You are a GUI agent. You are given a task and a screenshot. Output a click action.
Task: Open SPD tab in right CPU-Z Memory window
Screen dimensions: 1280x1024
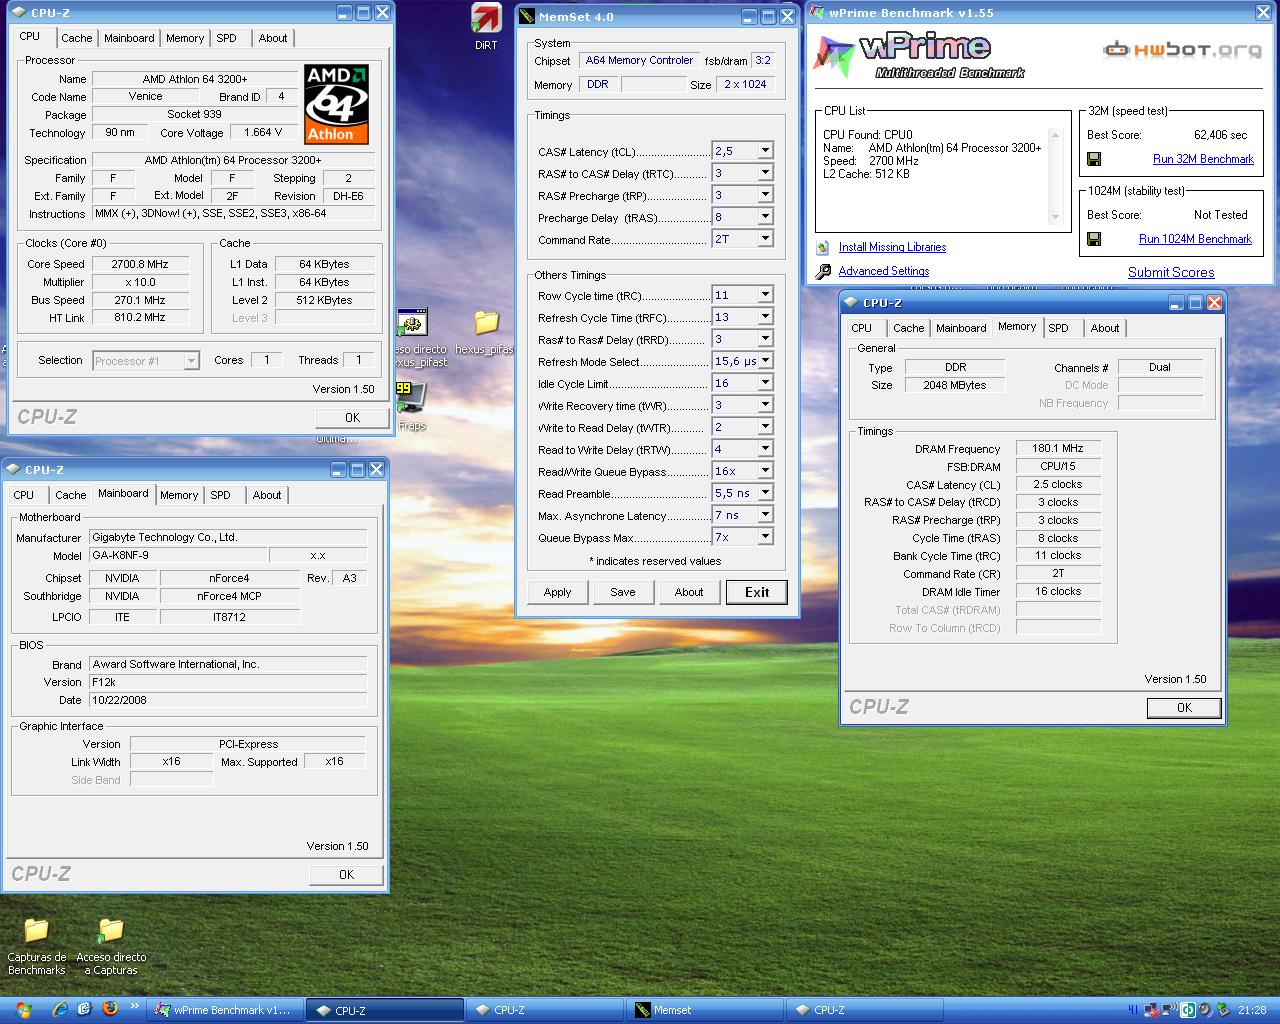click(1059, 328)
